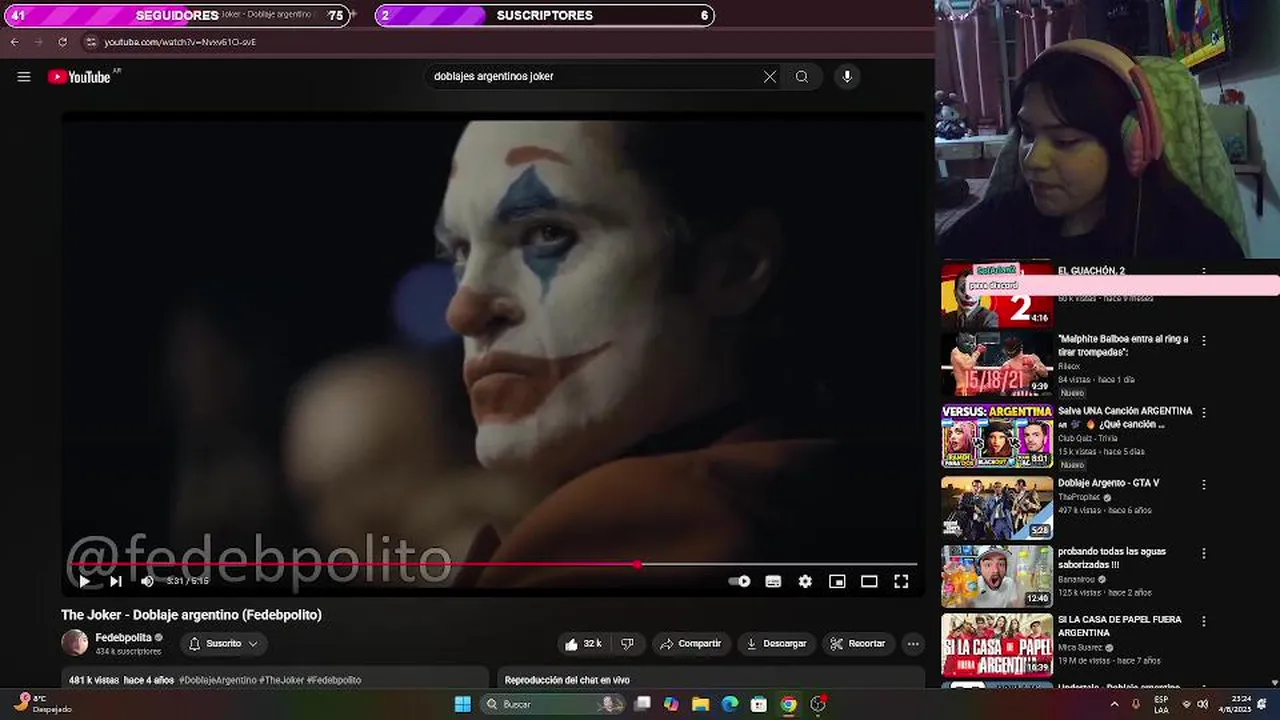
Task: Start voice search with microphone
Action: (x=847, y=77)
